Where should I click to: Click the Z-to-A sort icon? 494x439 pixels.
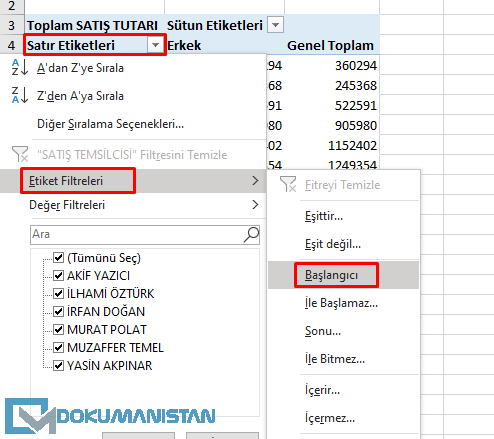(19, 95)
